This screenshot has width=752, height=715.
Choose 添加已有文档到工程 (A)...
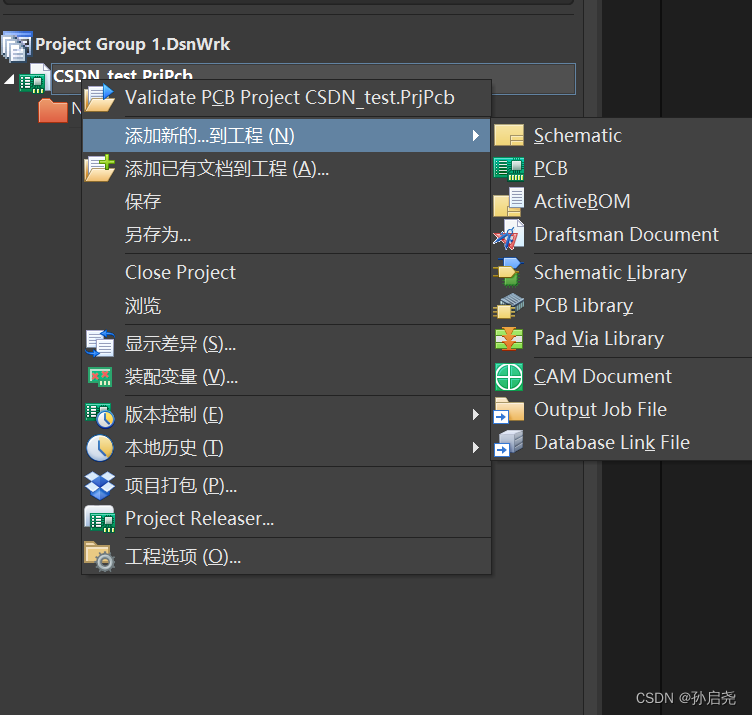[287, 169]
